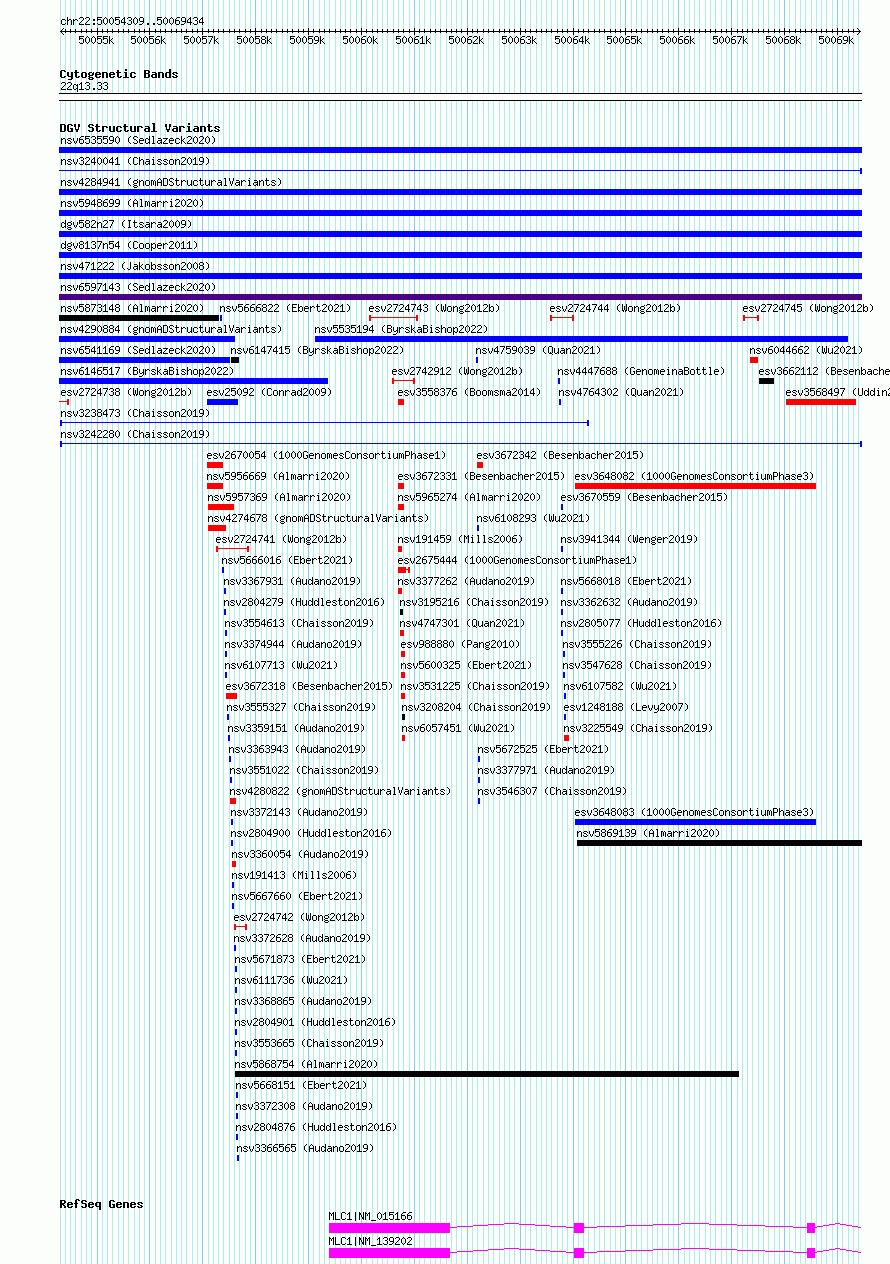890x1264 pixels.
Task: Open the nsv4284941 gnomADStructuralVariants label
Action: (171, 183)
